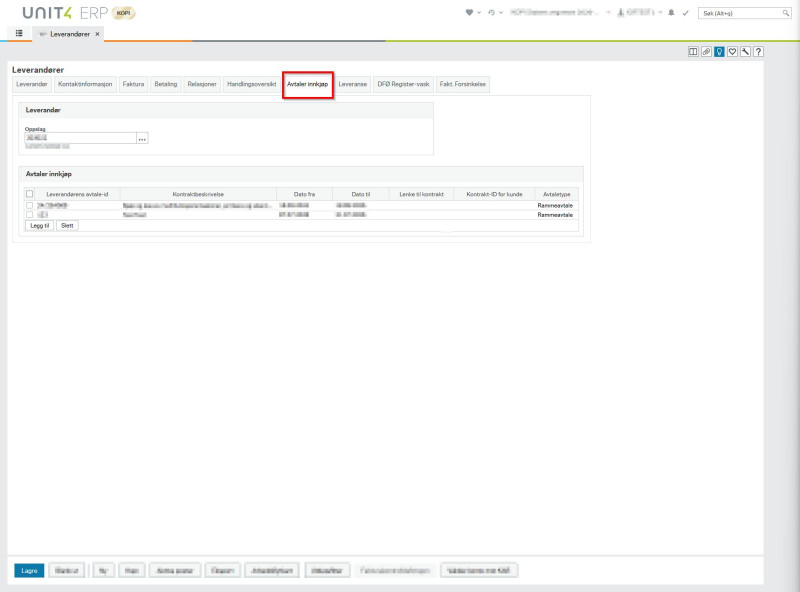Viewport: 800px width, 592px height.
Task: Expand the favorites heart dropdown arrow
Action: click(479, 13)
